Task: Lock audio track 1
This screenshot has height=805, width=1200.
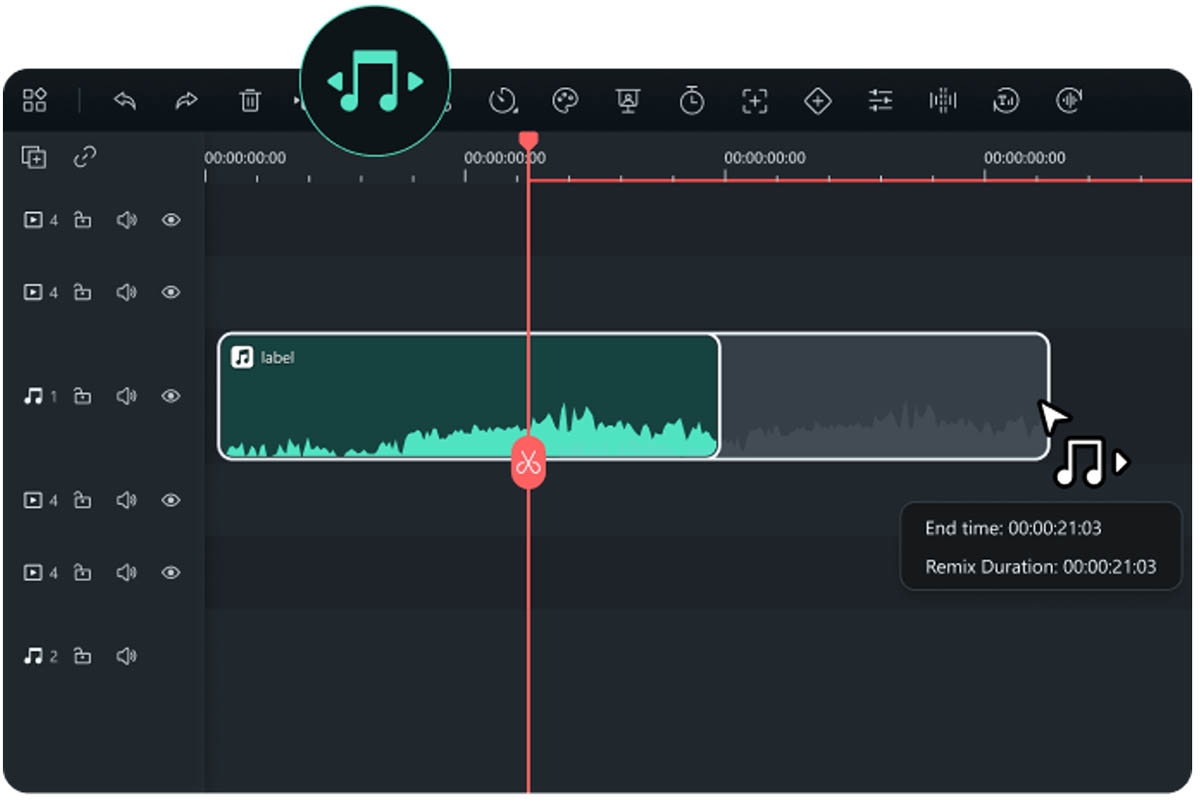Action: tap(83, 397)
